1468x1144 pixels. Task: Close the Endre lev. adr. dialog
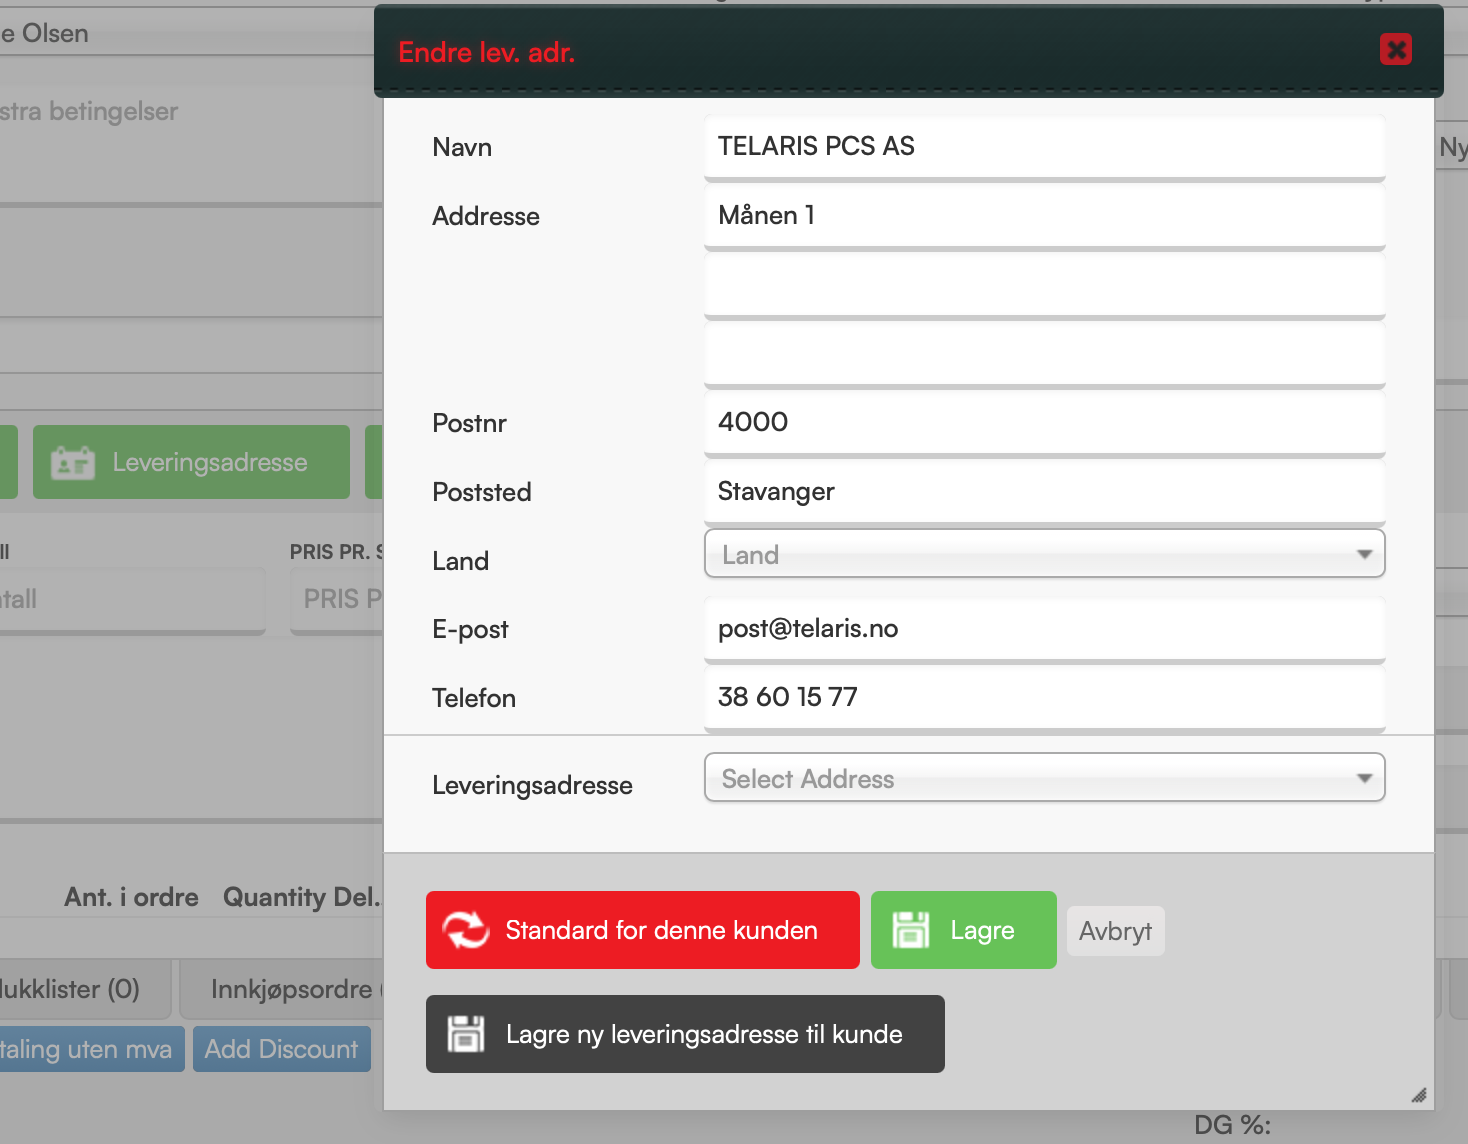pos(1396,49)
